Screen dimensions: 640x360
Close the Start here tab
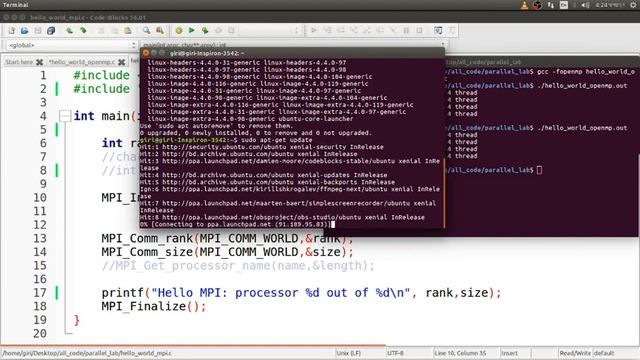tap(40, 62)
